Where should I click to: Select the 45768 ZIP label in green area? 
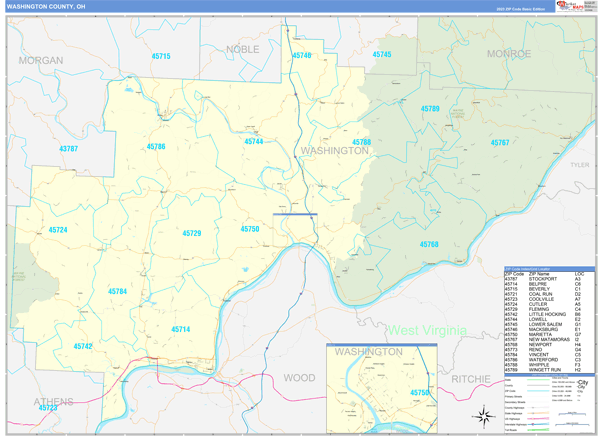click(429, 244)
